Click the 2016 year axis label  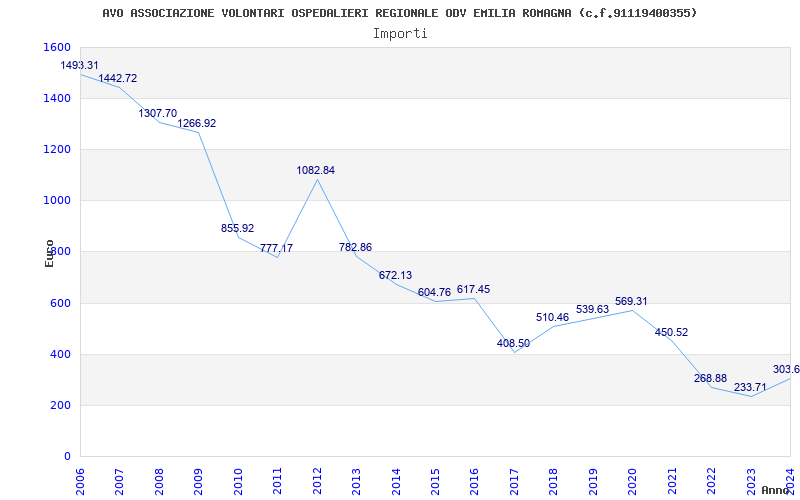point(474,480)
